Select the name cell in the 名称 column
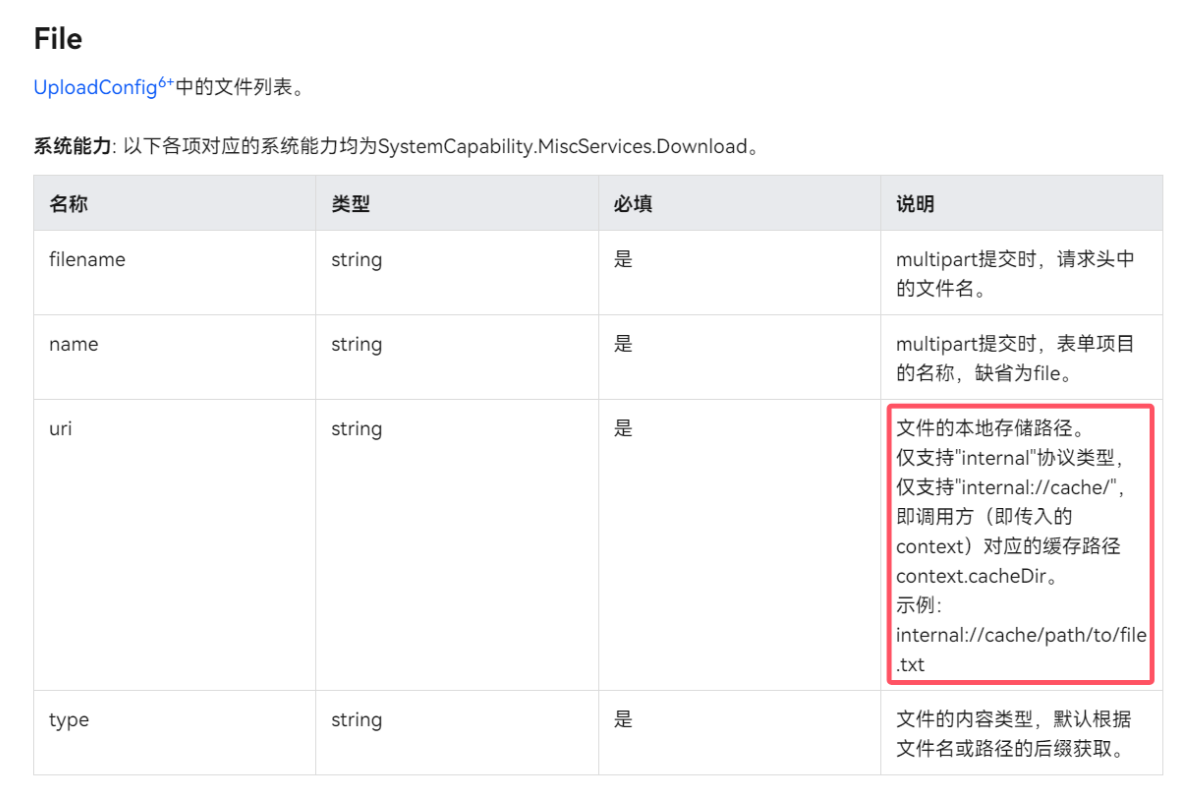Screen dimensions: 1177x788 pyautogui.click(x=74, y=344)
